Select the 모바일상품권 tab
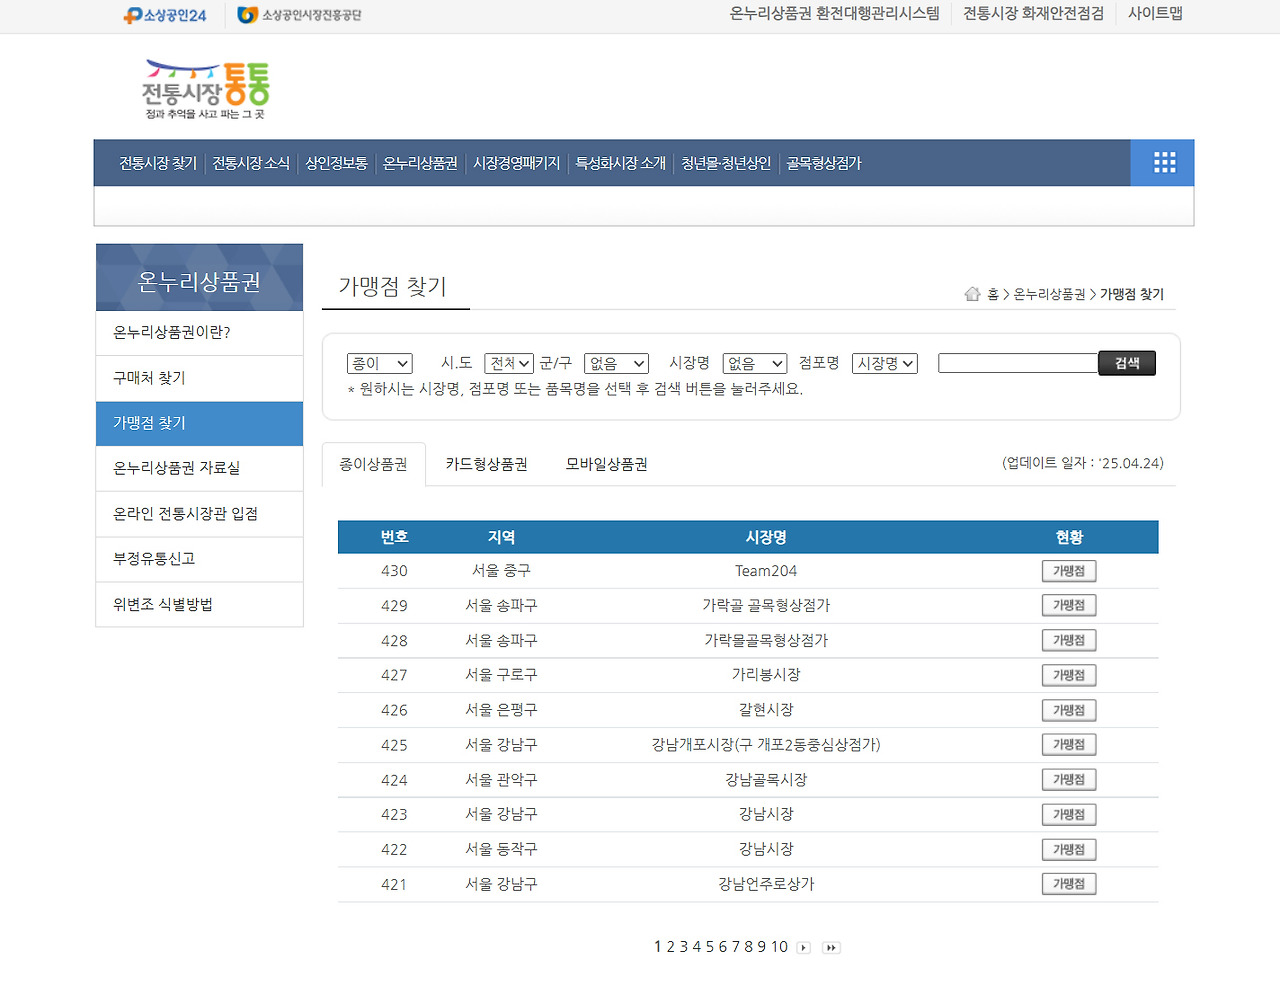The height and width of the screenshot is (986, 1280). (x=605, y=463)
